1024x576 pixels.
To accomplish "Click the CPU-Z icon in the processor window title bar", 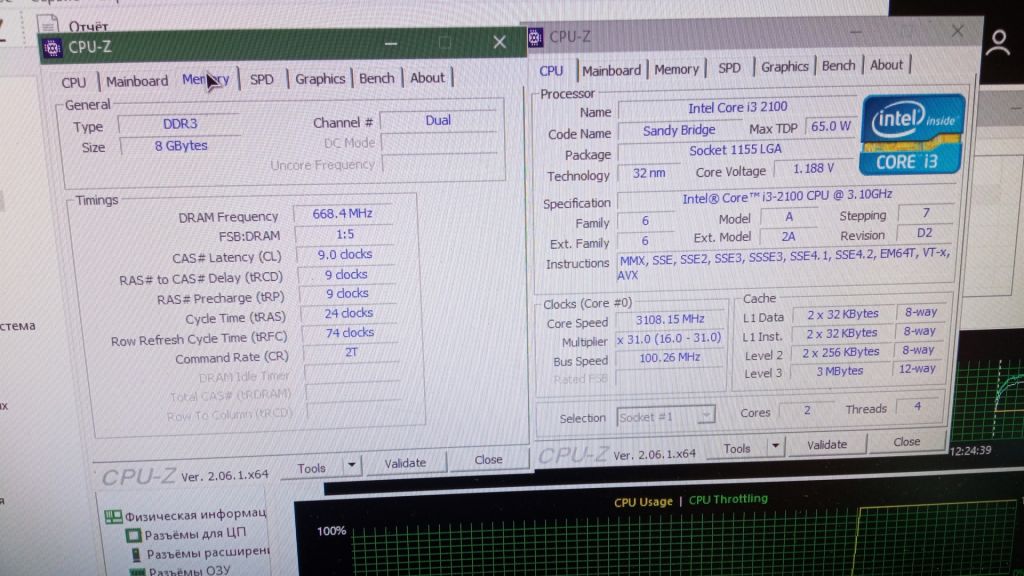I will coord(535,37).
